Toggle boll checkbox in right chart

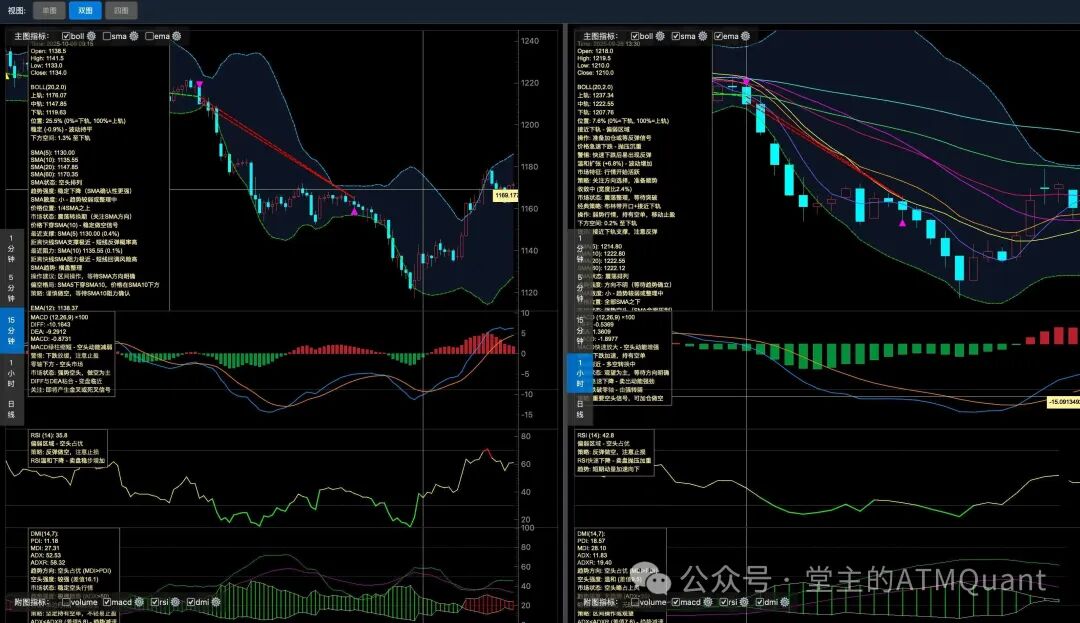(x=635, y=36)
